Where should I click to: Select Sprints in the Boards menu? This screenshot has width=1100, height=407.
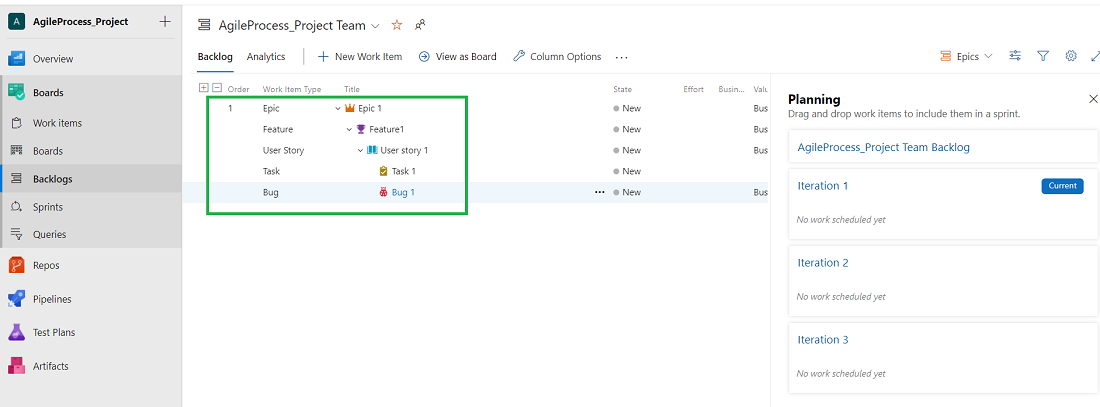click(x=47, y=207)
